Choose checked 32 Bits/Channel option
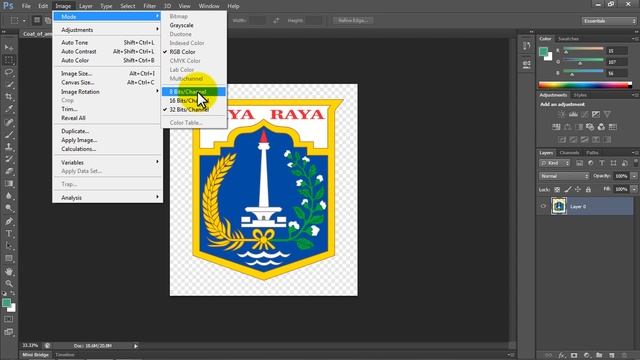 189,109
